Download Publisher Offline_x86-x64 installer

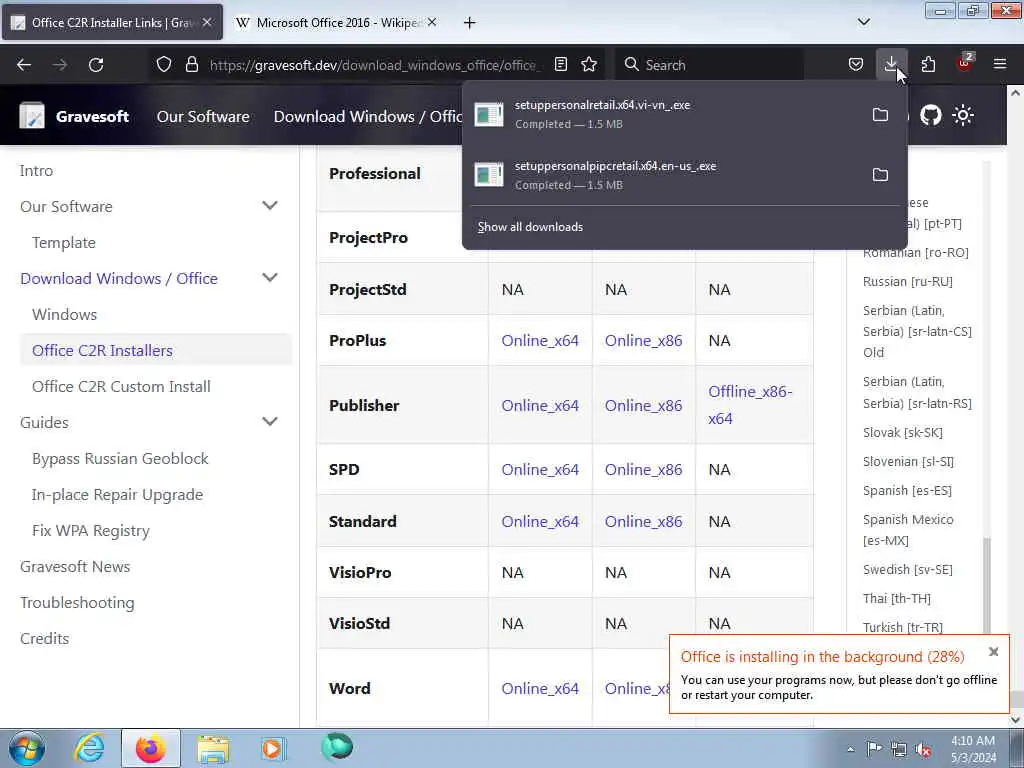(x=750, y=405)
